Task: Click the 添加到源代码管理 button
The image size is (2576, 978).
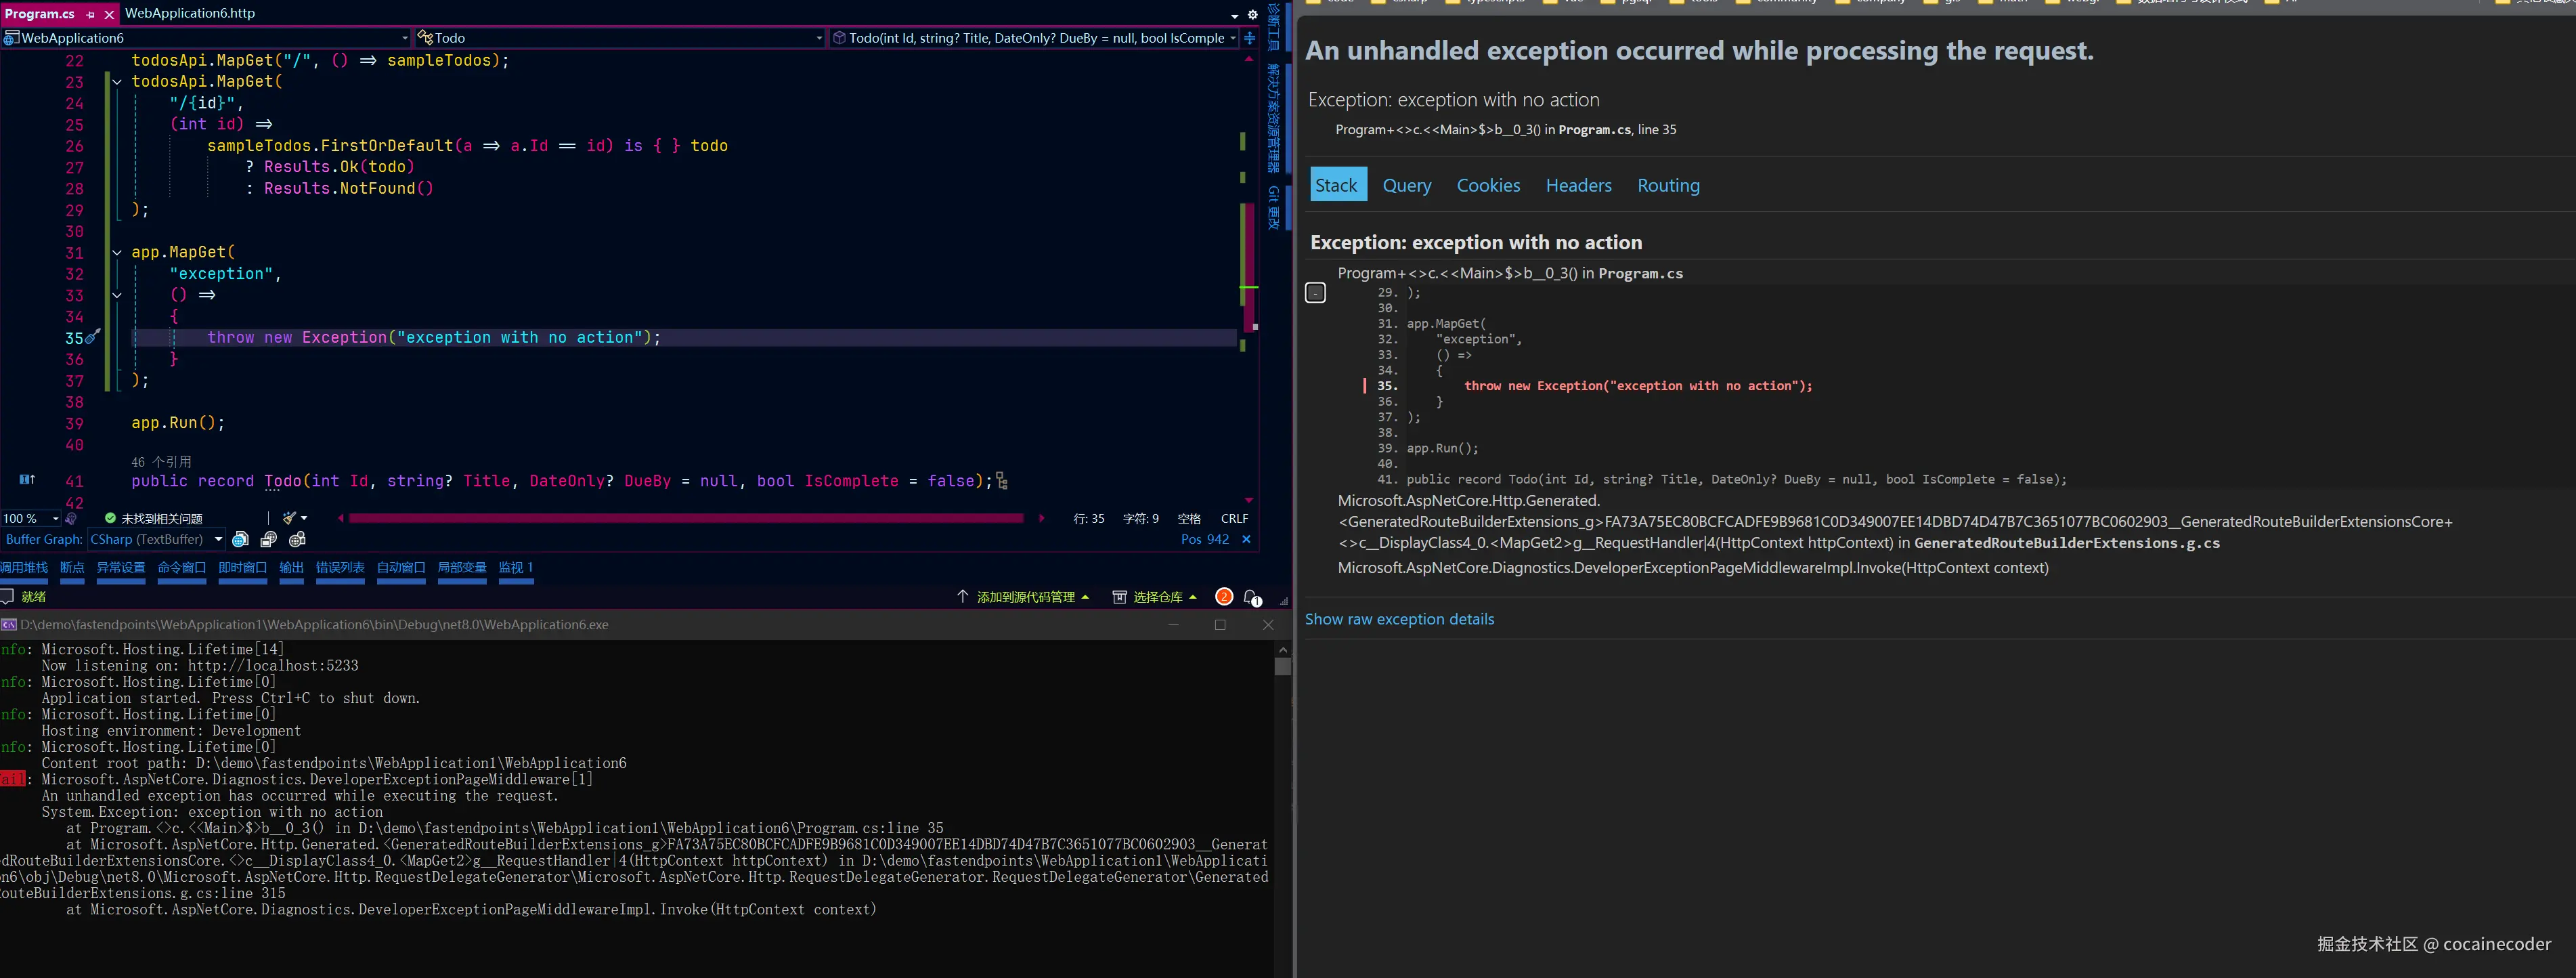Action: point(1024,597)
